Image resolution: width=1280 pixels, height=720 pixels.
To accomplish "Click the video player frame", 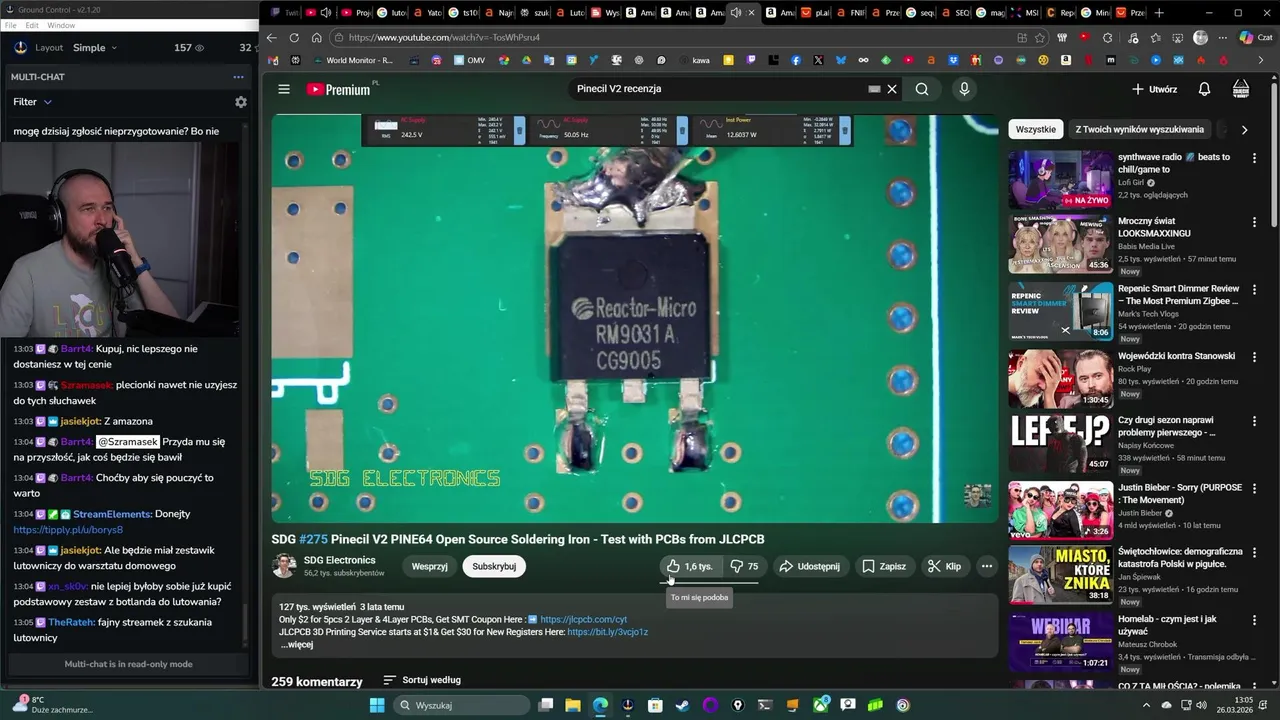I will 635,318.
